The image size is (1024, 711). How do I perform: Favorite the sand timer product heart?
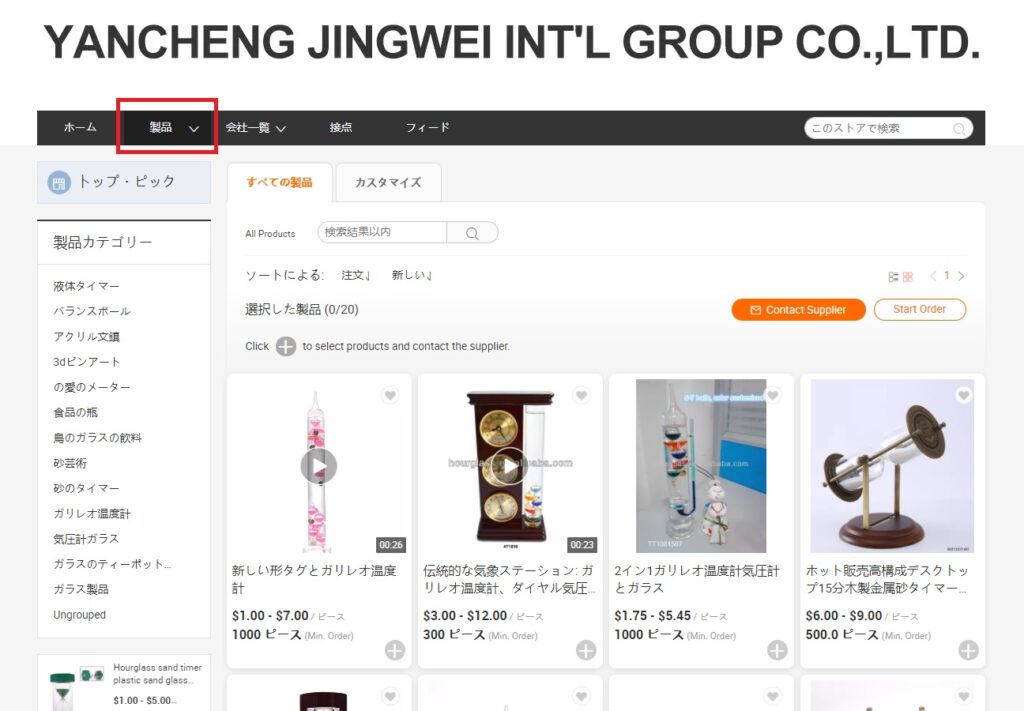[963, 395]
